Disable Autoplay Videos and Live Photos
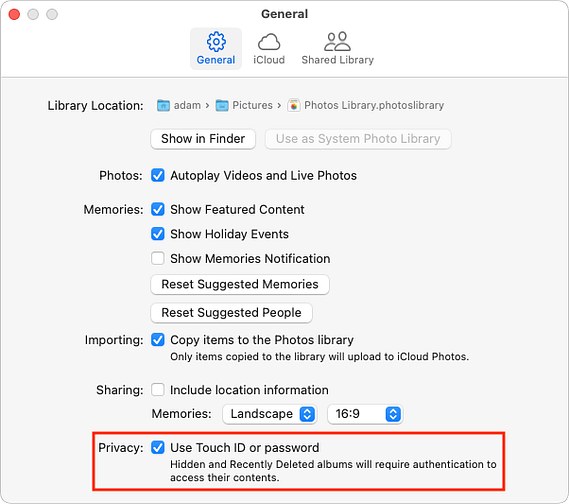Screen dimensions: 569x504 (158, 175)
